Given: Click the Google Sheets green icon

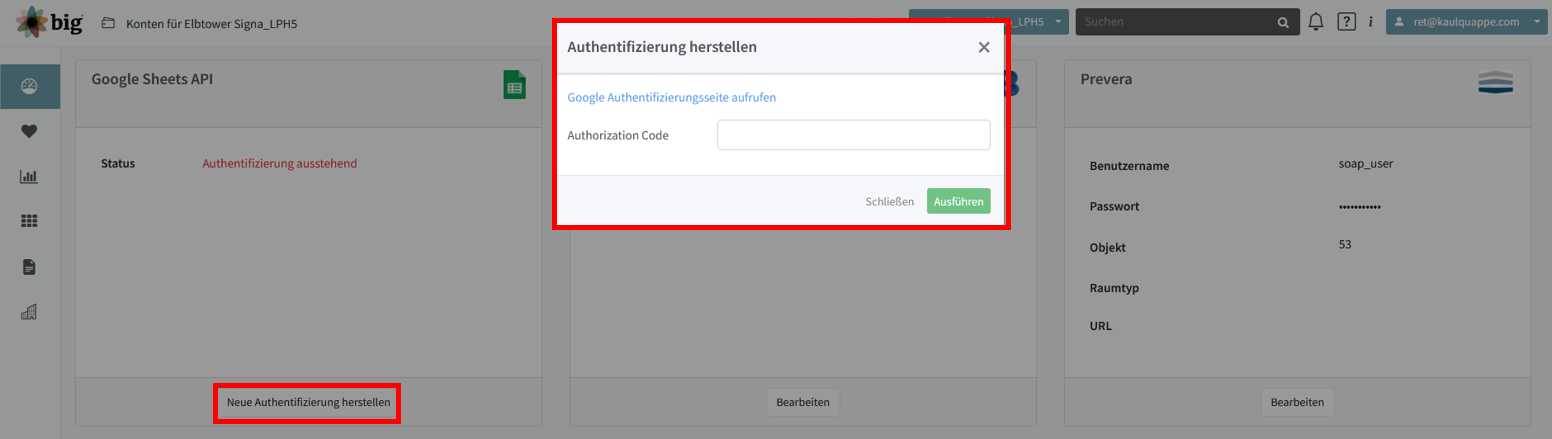Looking at the screenshot, I should [514, 85].
